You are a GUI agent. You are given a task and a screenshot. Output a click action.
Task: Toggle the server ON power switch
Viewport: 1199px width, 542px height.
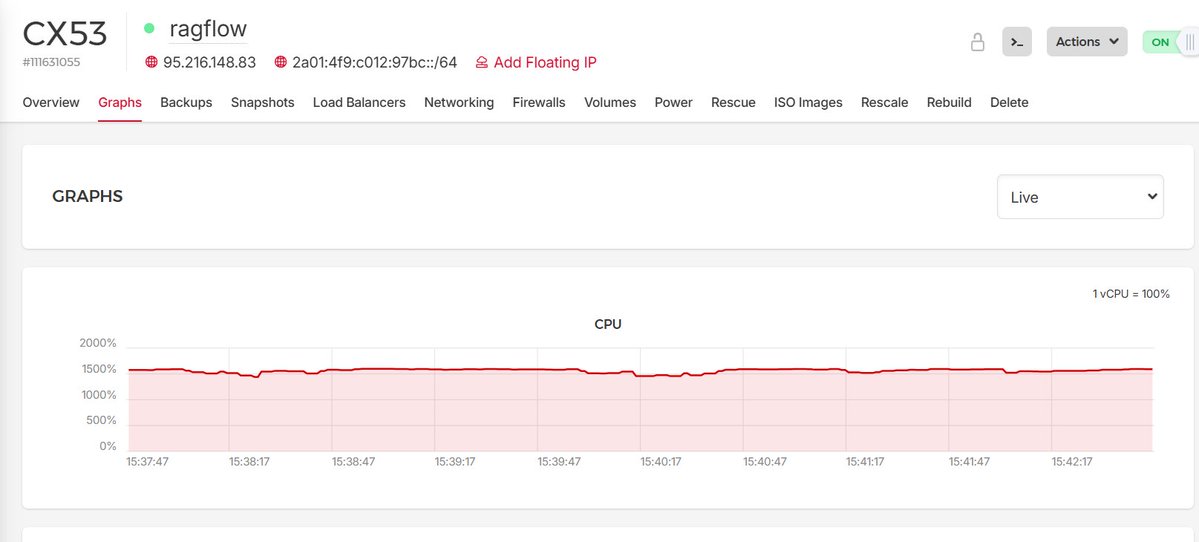(1170, 42)
